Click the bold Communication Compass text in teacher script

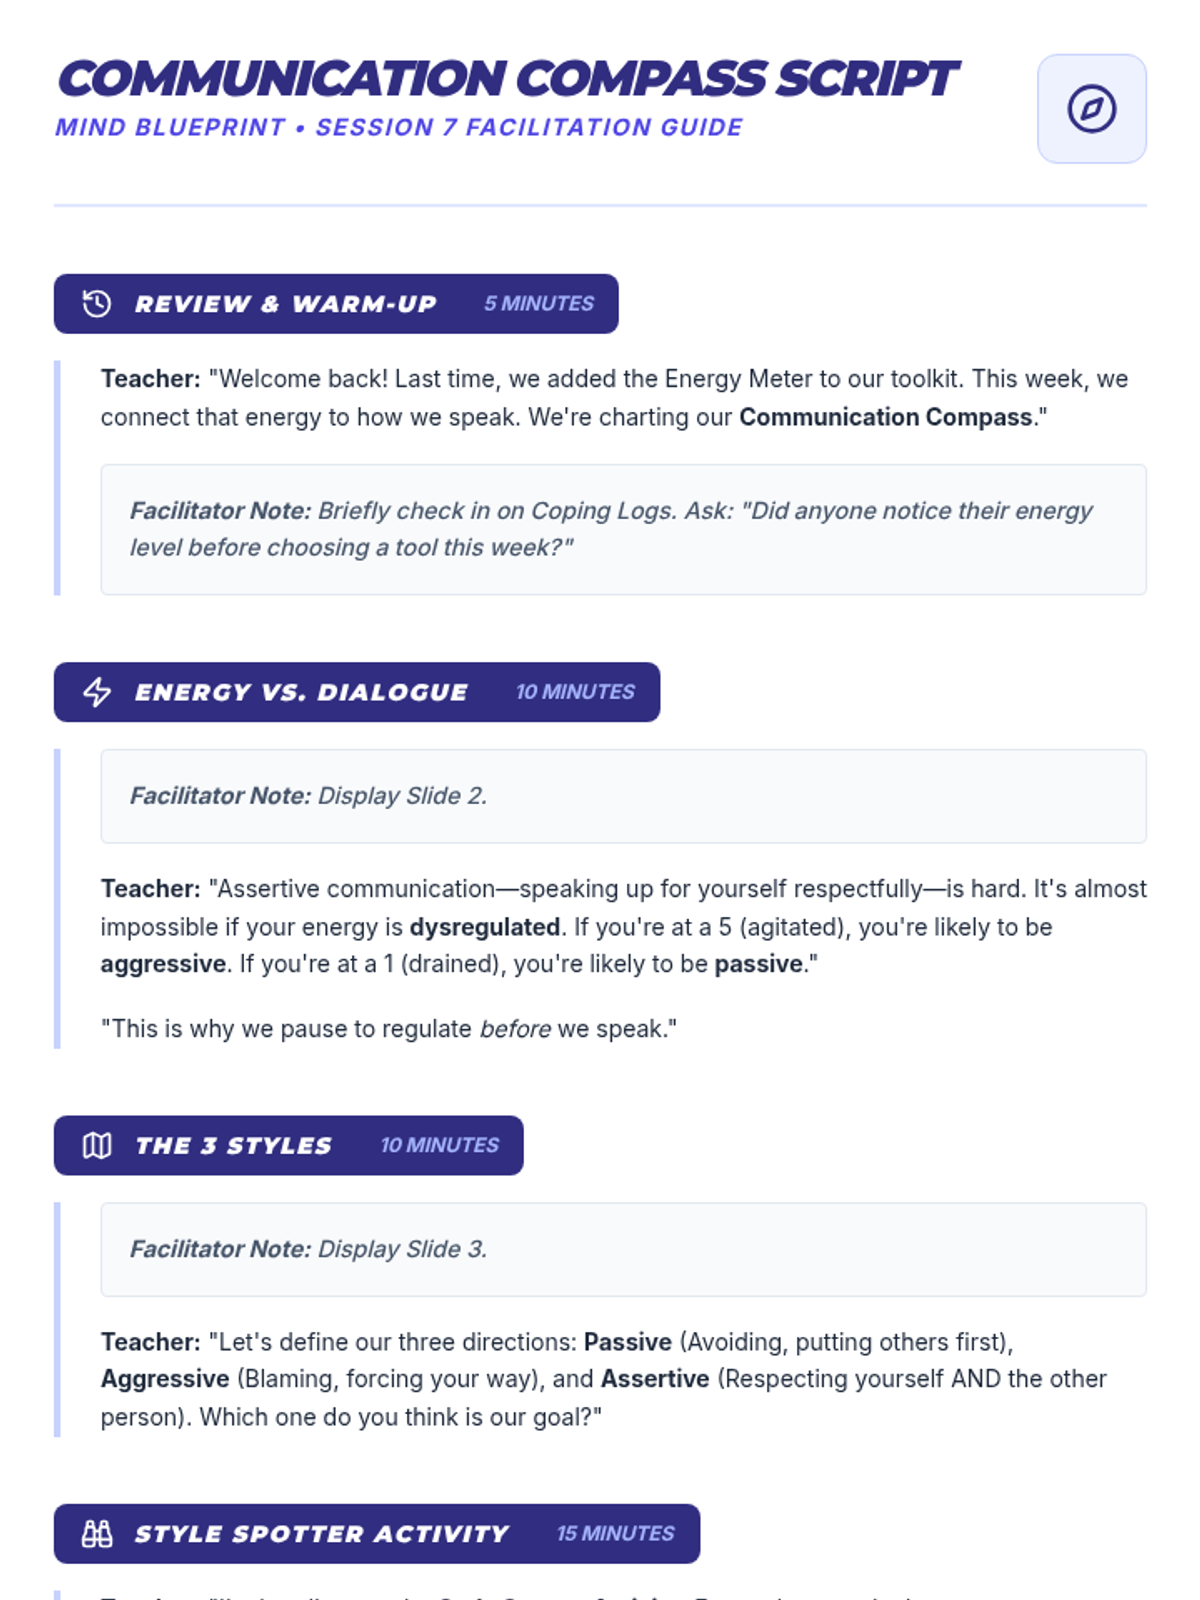(x=885, y=417)
